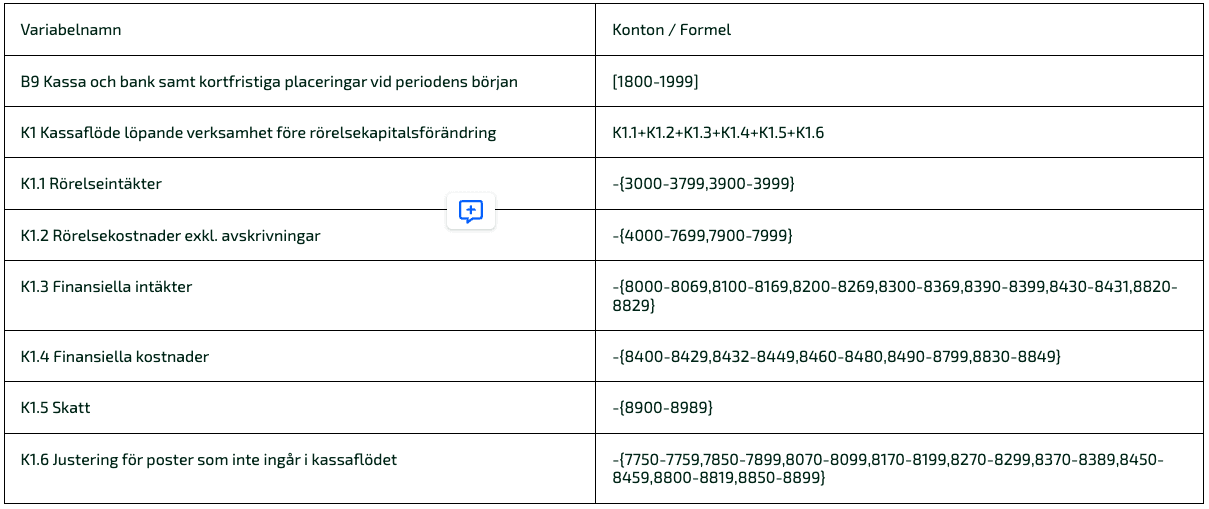The width and height of the screenshot is (1209, 509).
Task: Click the -{3000-3799,3900-3999} formula cell
Action: pyautogui.click(x=899, y=184)
